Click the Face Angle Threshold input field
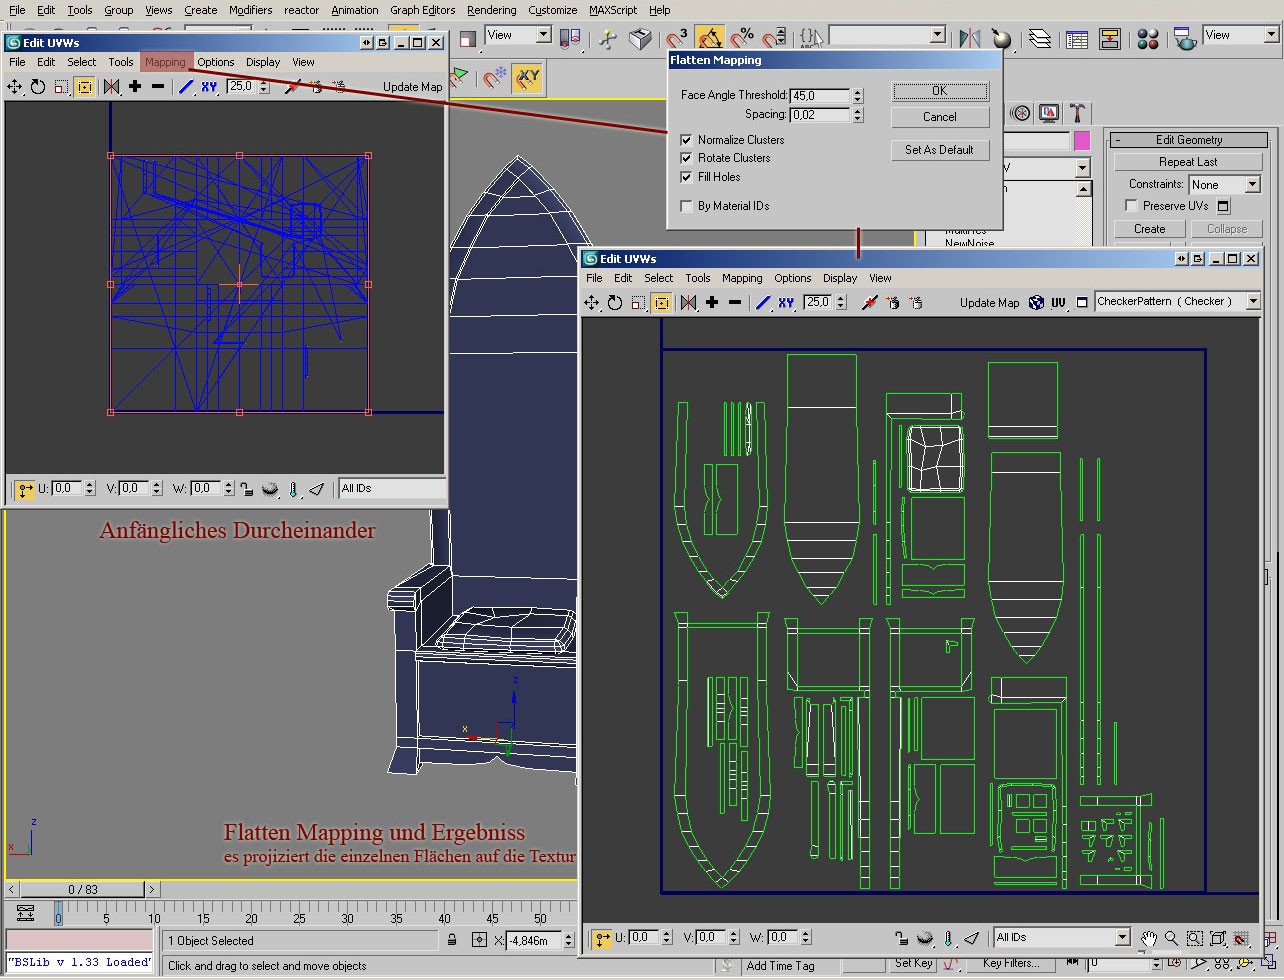This screenshot has height=980, width=1284. click(819, 96)
